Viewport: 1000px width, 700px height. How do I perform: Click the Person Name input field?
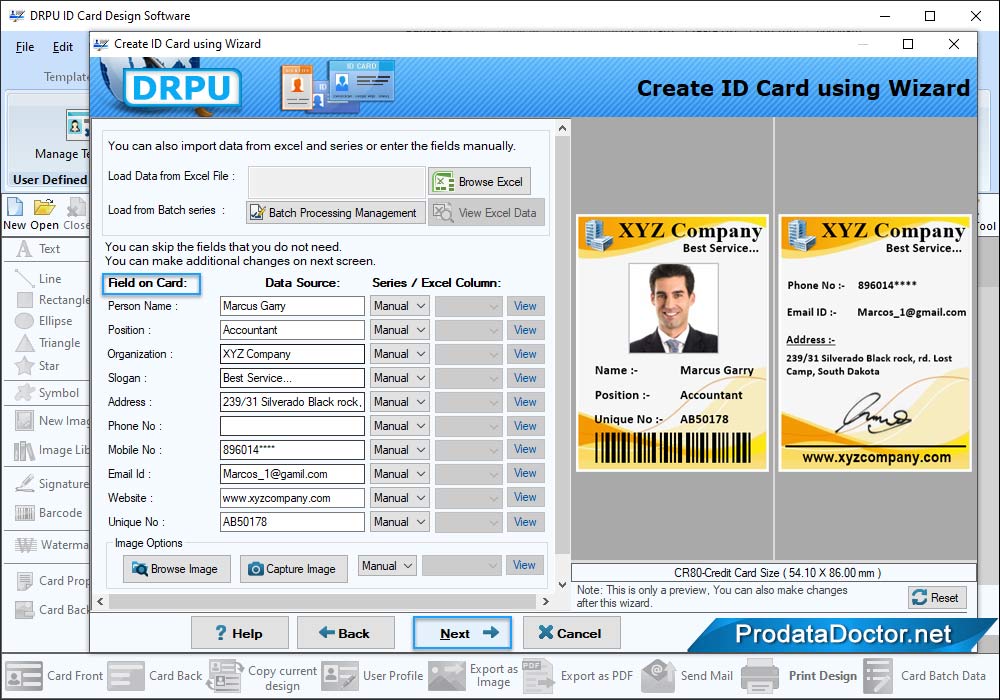292,306
